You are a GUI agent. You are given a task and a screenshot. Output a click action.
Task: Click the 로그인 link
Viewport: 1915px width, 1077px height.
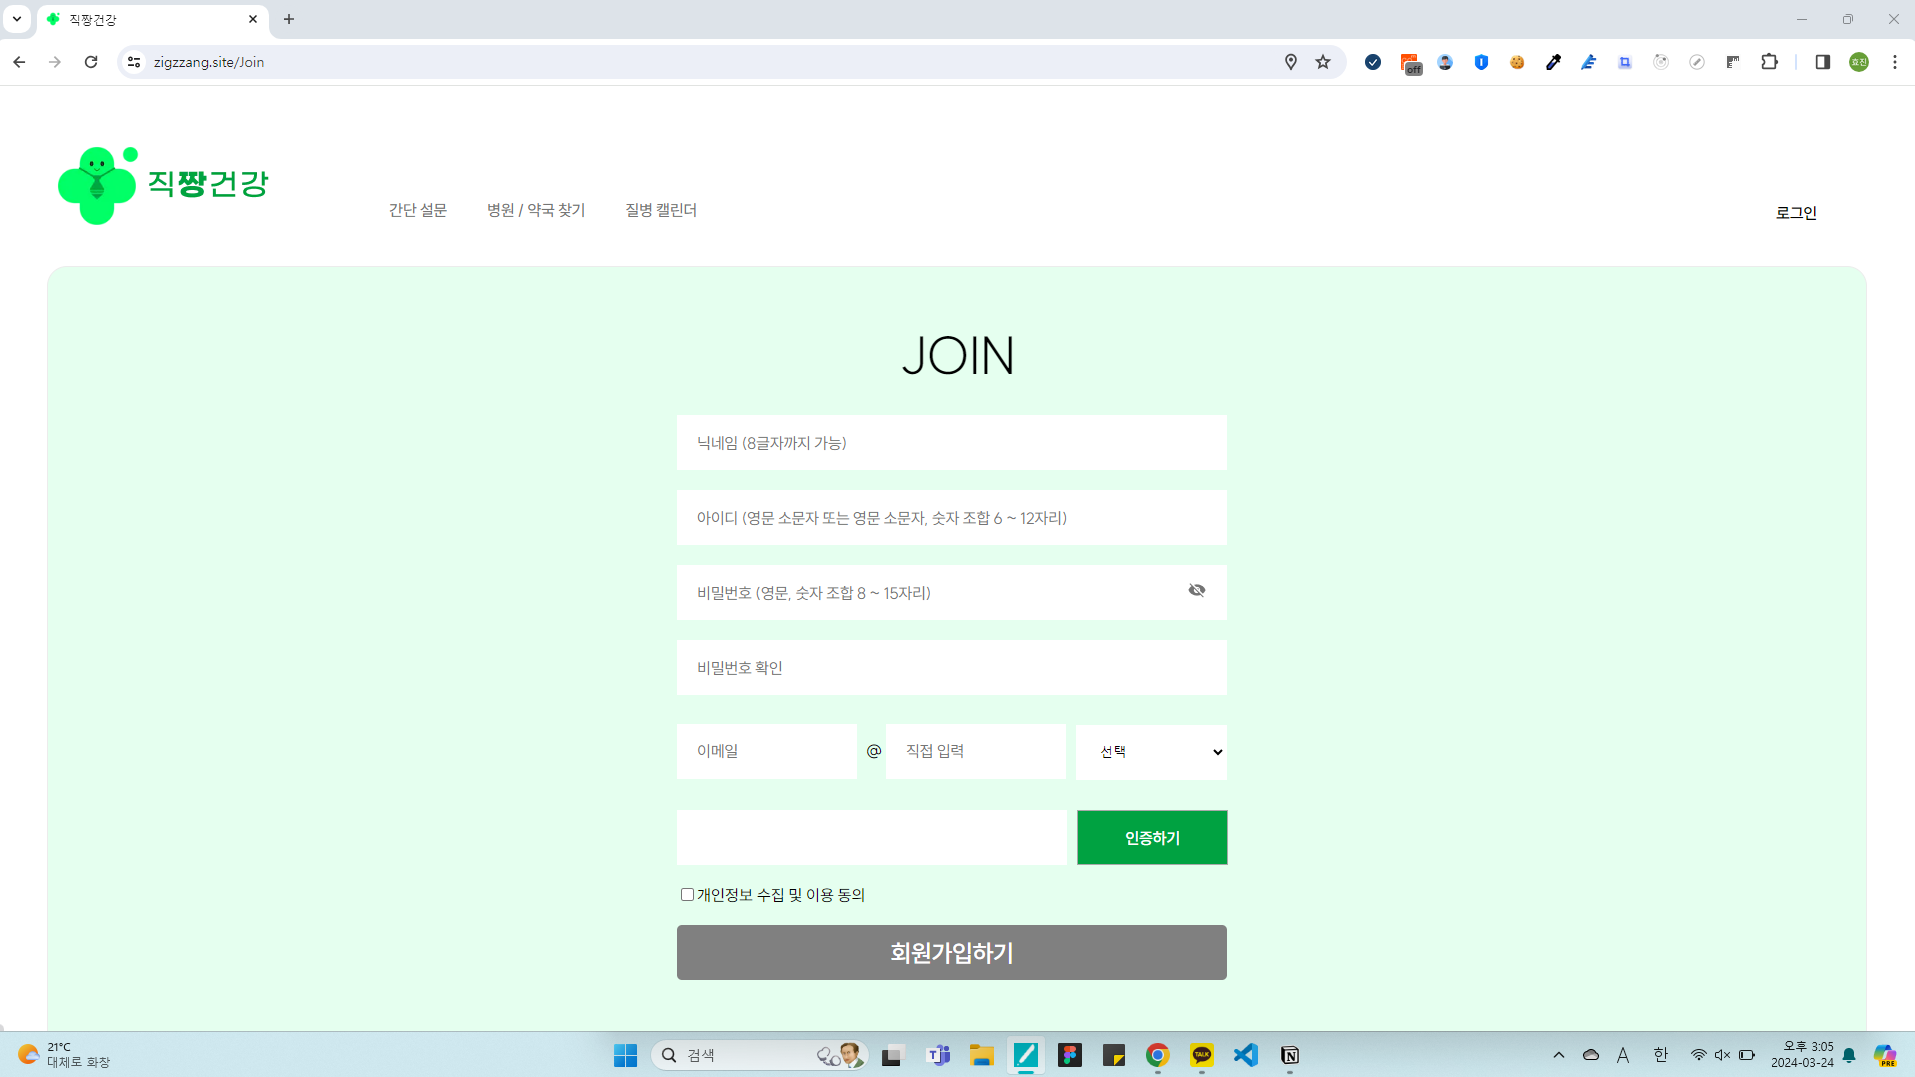point(1795,213)
